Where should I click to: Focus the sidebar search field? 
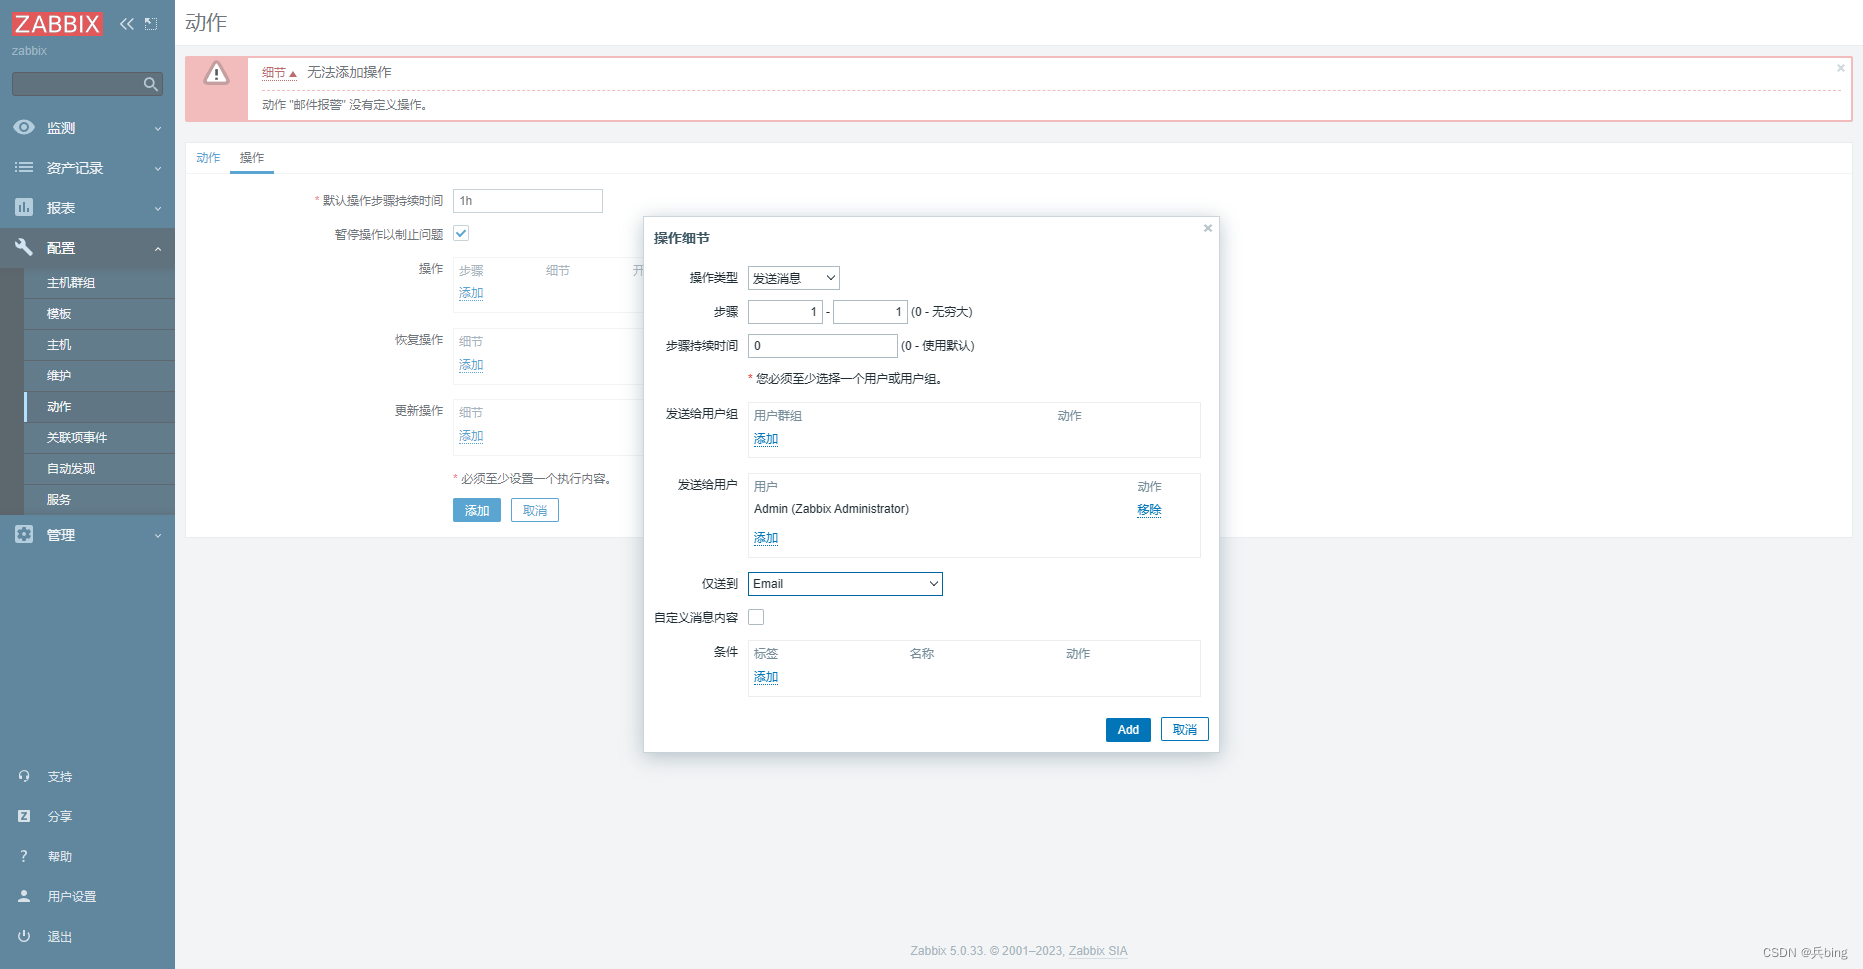point(87,84)
